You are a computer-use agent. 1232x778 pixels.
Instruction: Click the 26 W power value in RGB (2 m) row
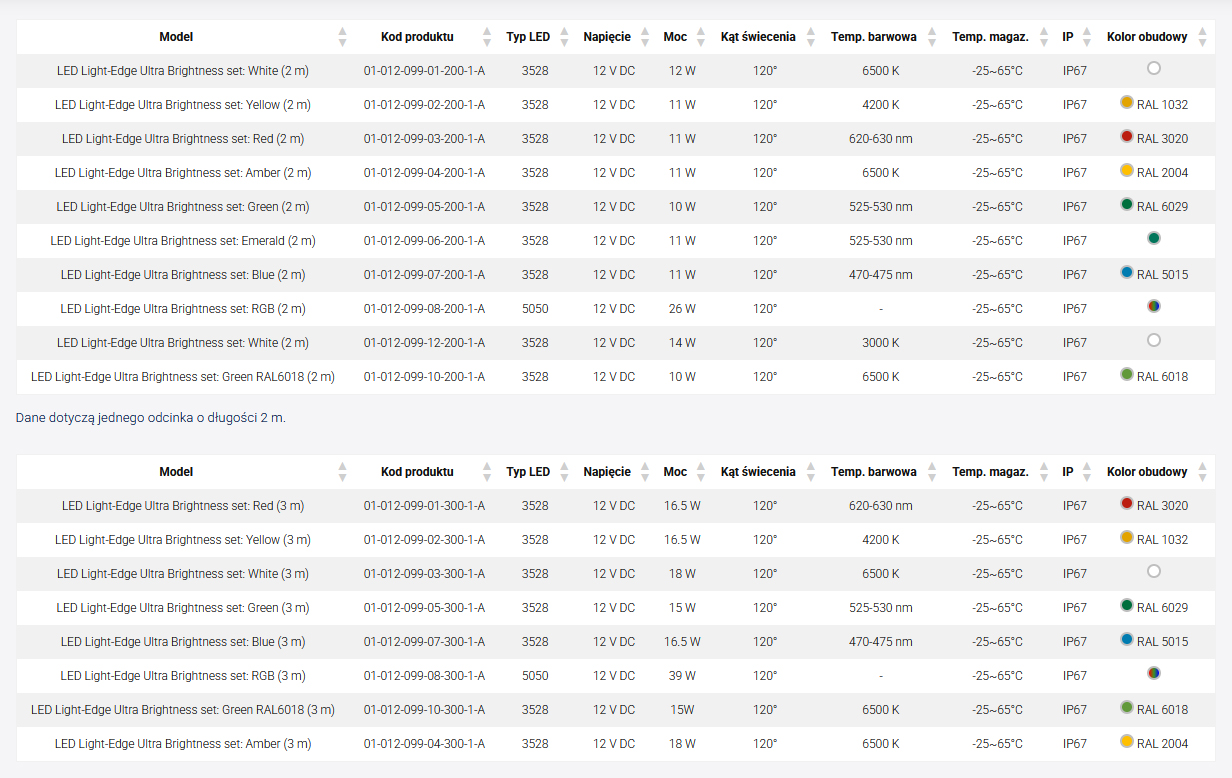pyautogui.click(x=682, y=309)
